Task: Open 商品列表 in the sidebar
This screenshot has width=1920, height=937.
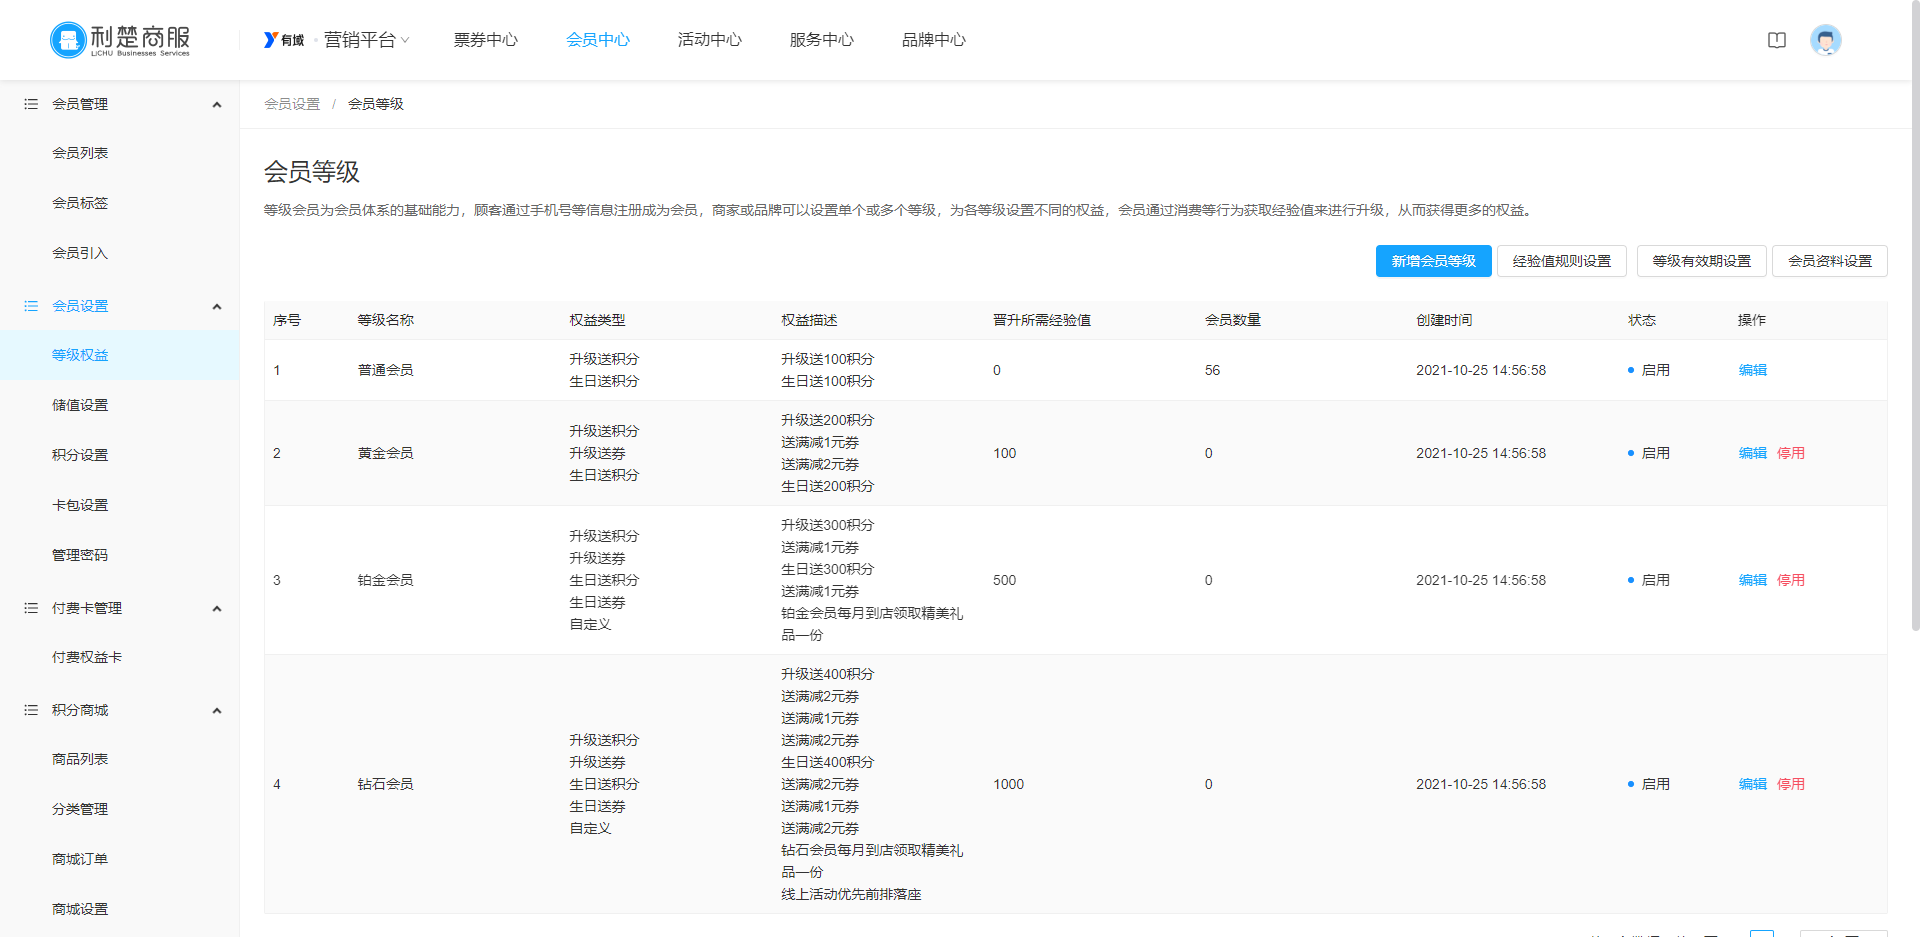Action: point(80,759)
